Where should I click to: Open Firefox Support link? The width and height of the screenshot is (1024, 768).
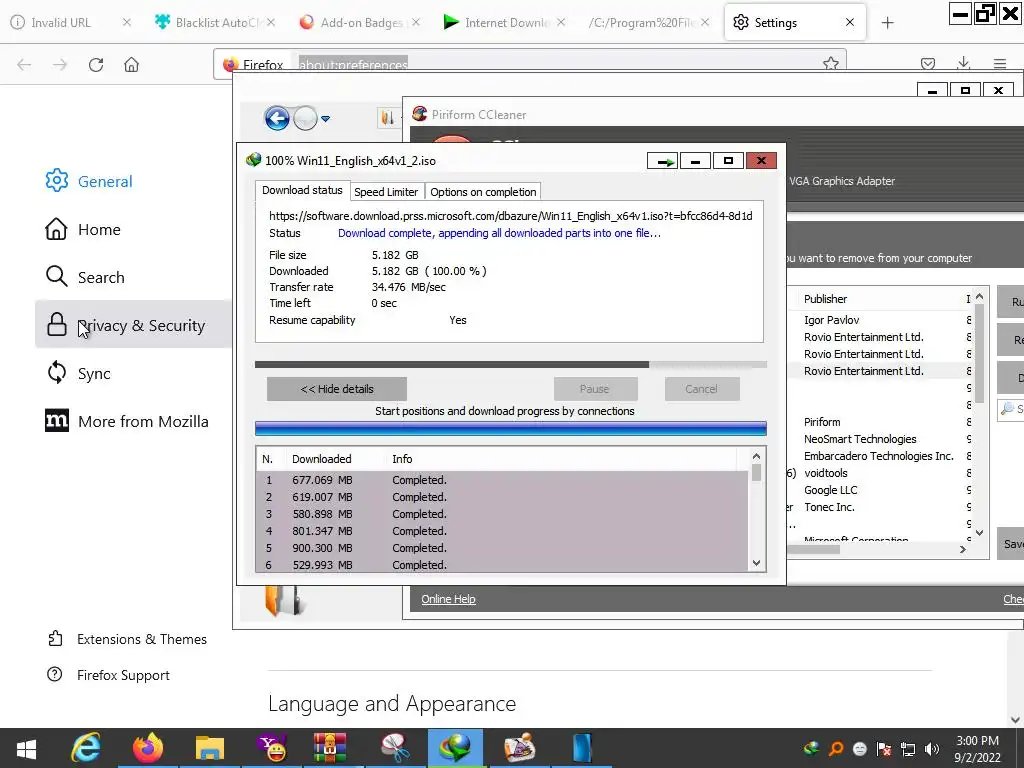pyautogui.click(x=108, y=675)
